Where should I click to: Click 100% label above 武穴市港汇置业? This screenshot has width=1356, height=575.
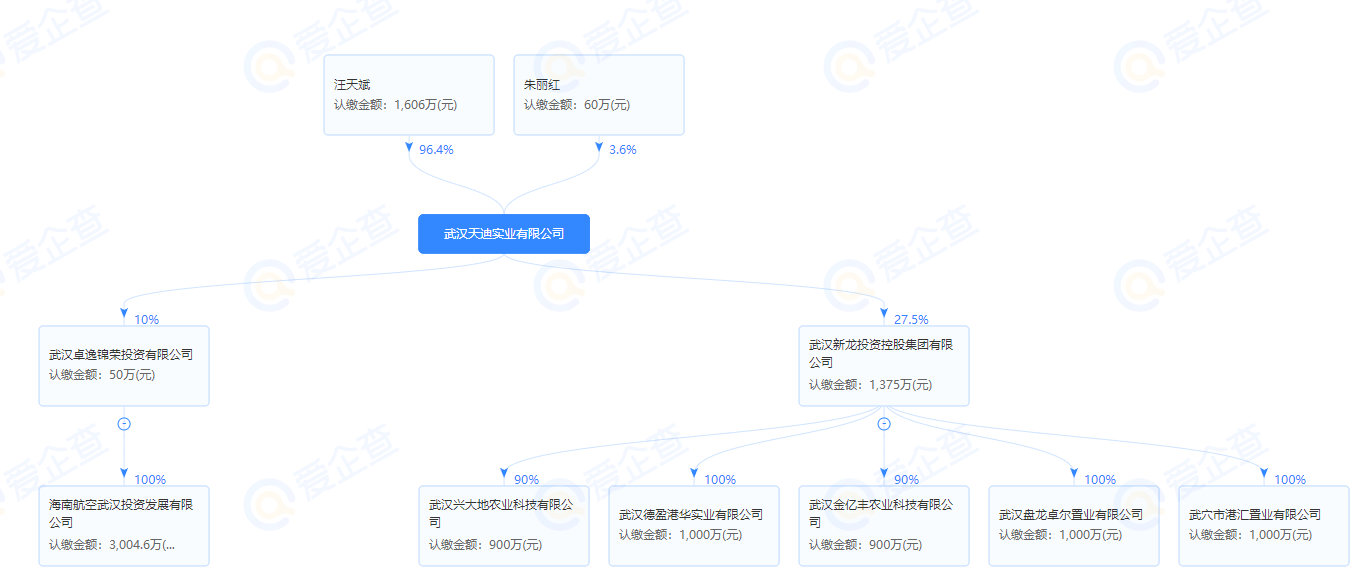coord(1290,480)
